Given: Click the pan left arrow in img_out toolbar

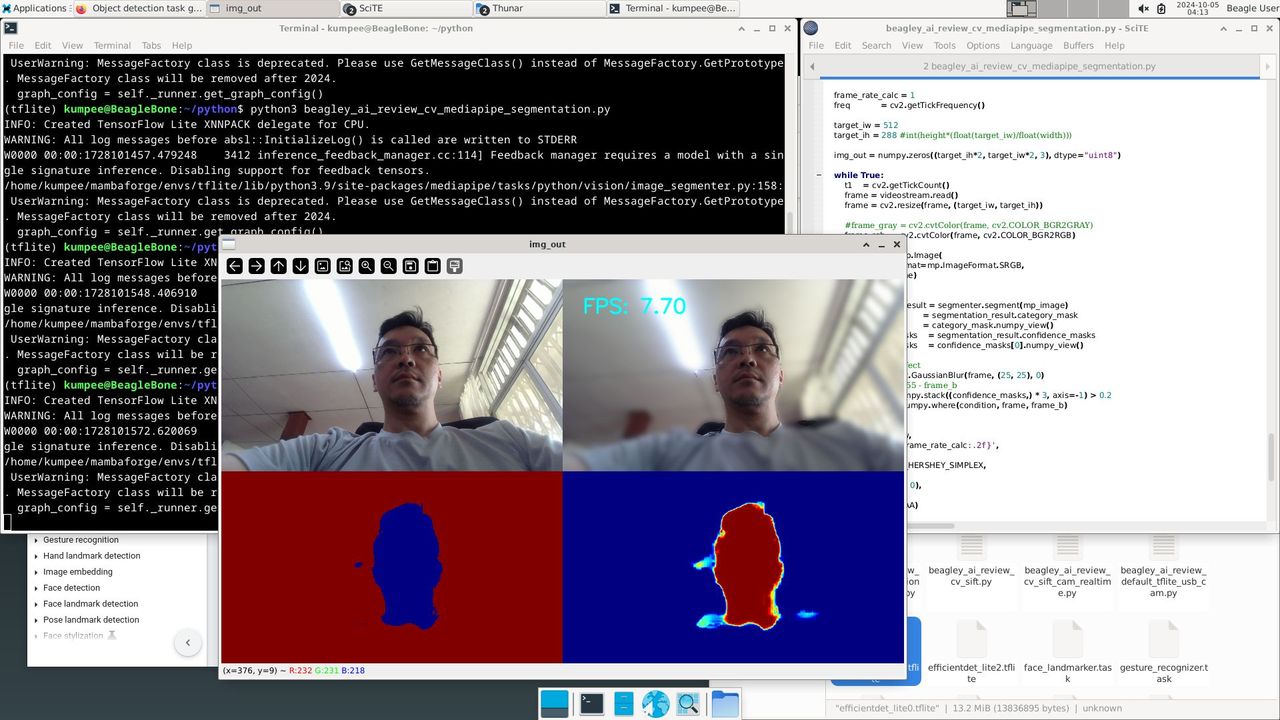Looking at the screenshot, I should coord(234,266).
